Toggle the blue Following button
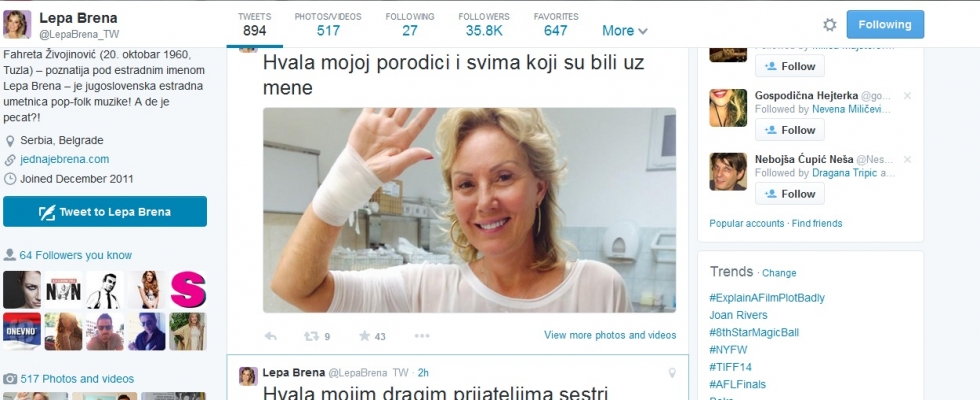 click(885, 24)
